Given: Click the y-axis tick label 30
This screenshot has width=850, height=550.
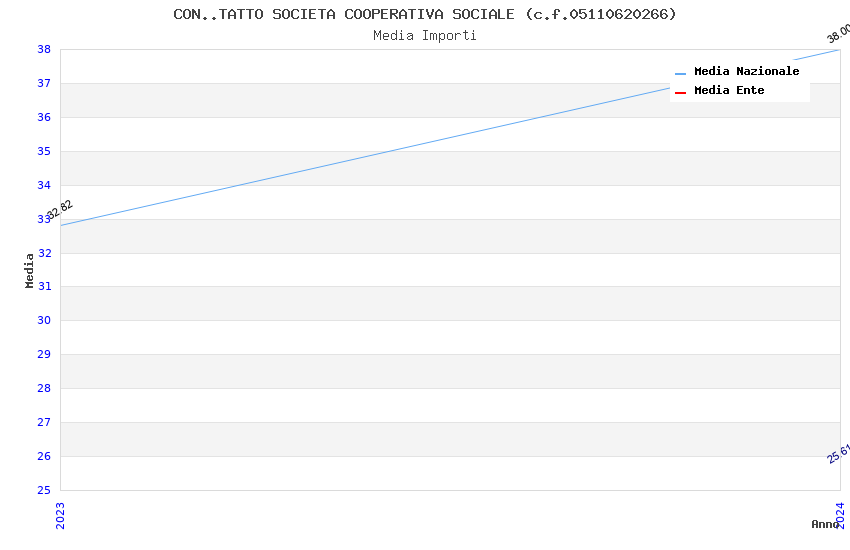Looking at the screenshot, I should pos(44,320).
